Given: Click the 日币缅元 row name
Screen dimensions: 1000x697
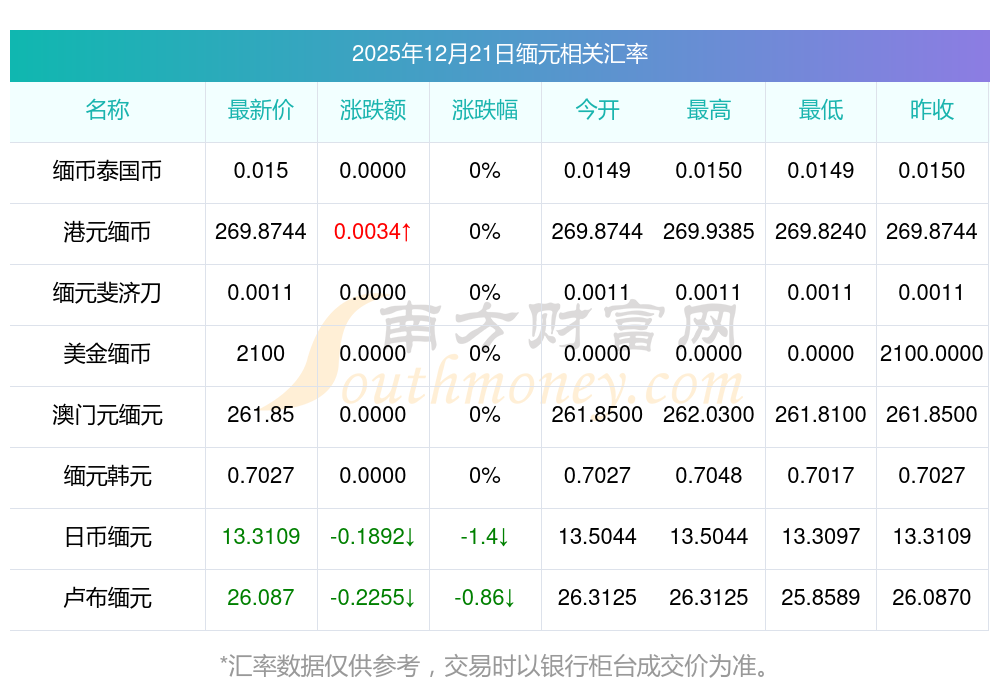Looking at the screenshot, I should pos(107,537).
